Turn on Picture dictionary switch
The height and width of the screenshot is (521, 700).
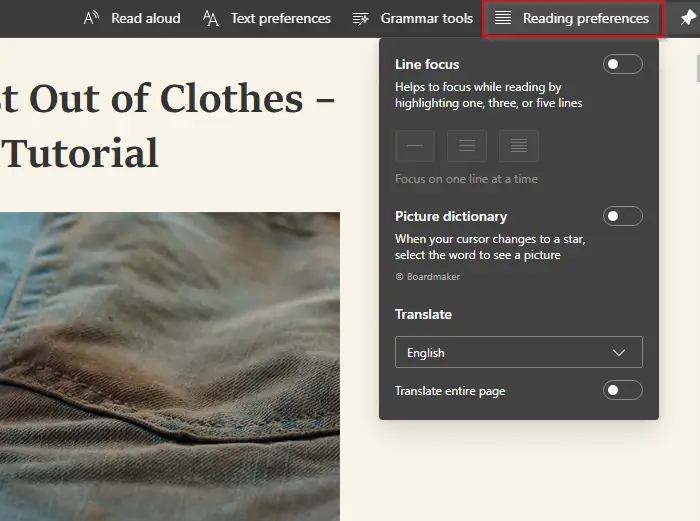623,216
